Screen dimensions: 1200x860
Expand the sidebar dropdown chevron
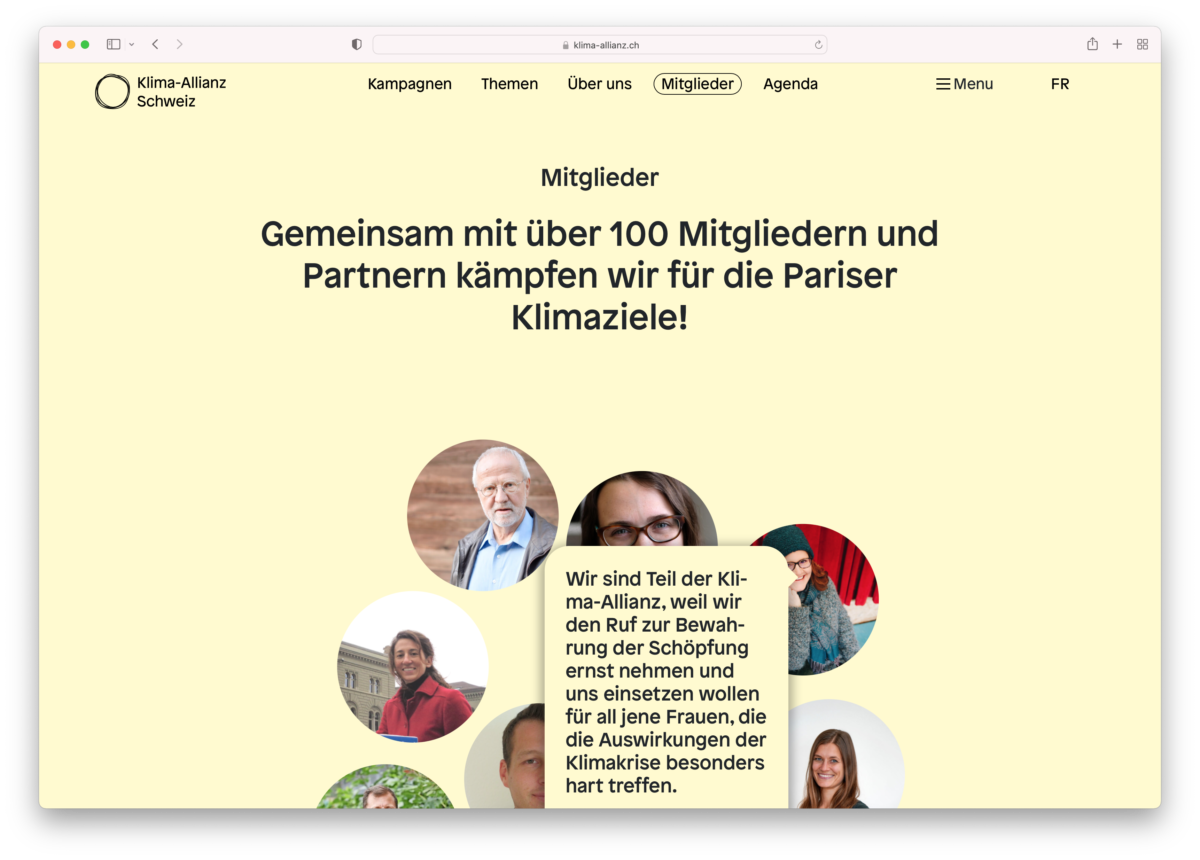coord(132,45)
